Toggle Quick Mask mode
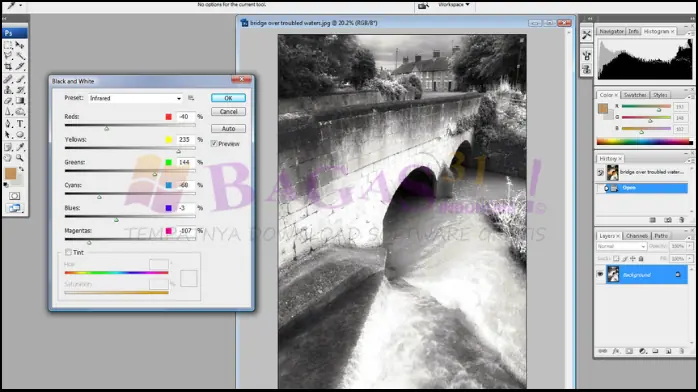698x392 pixels. [14, 196]
